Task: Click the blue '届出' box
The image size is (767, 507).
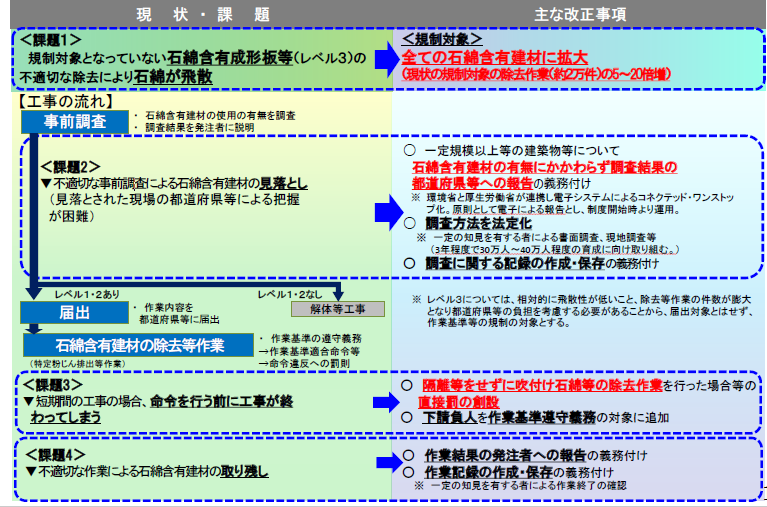Action: [x=74, y=312]
